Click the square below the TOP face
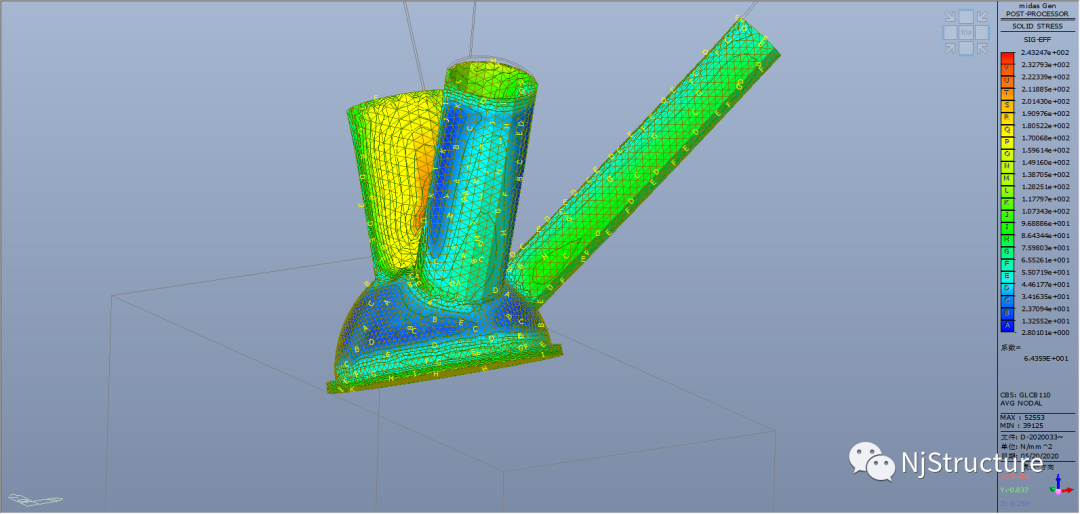The width and height of the screenshot is (1080, 514). click(966, 48)
